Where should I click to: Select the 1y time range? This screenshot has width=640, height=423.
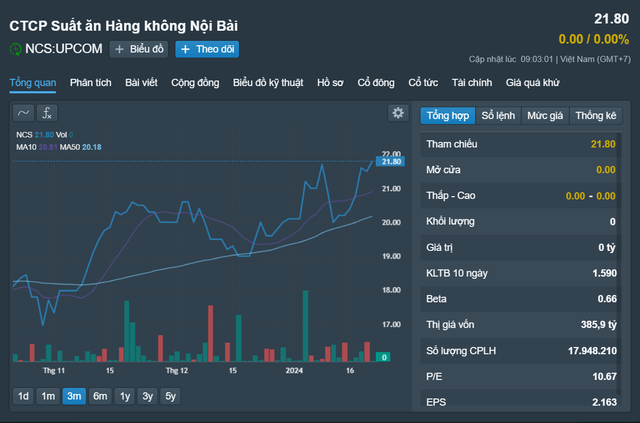coord(124,396)
